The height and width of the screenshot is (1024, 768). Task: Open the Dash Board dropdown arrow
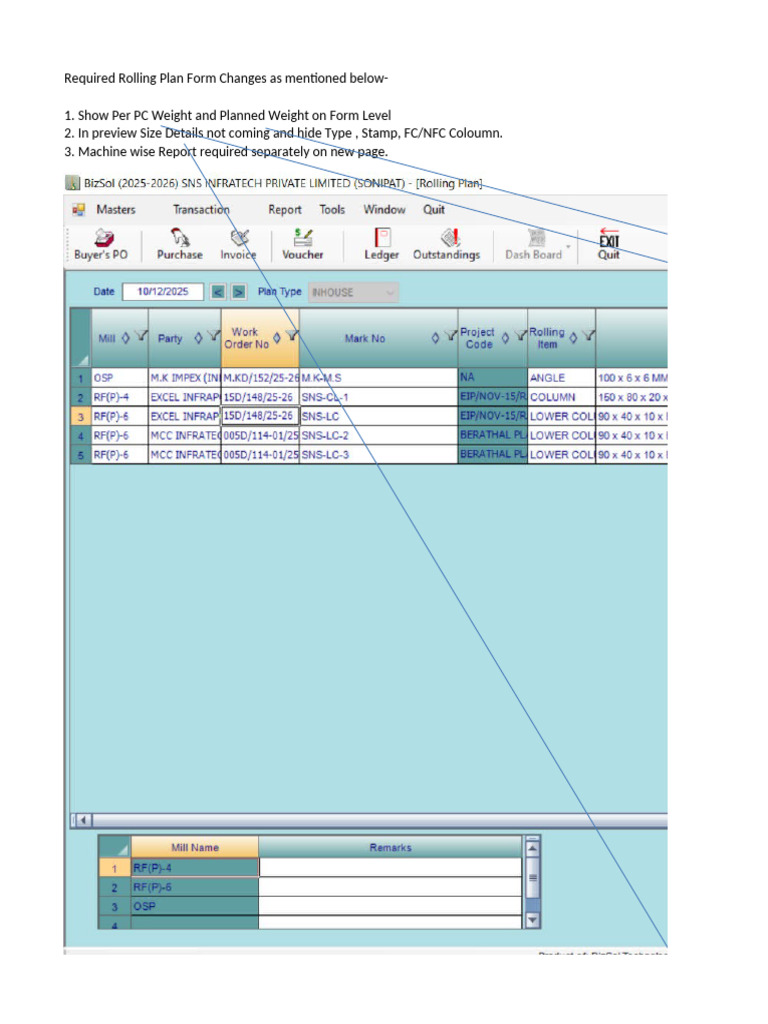pos(568,247)
